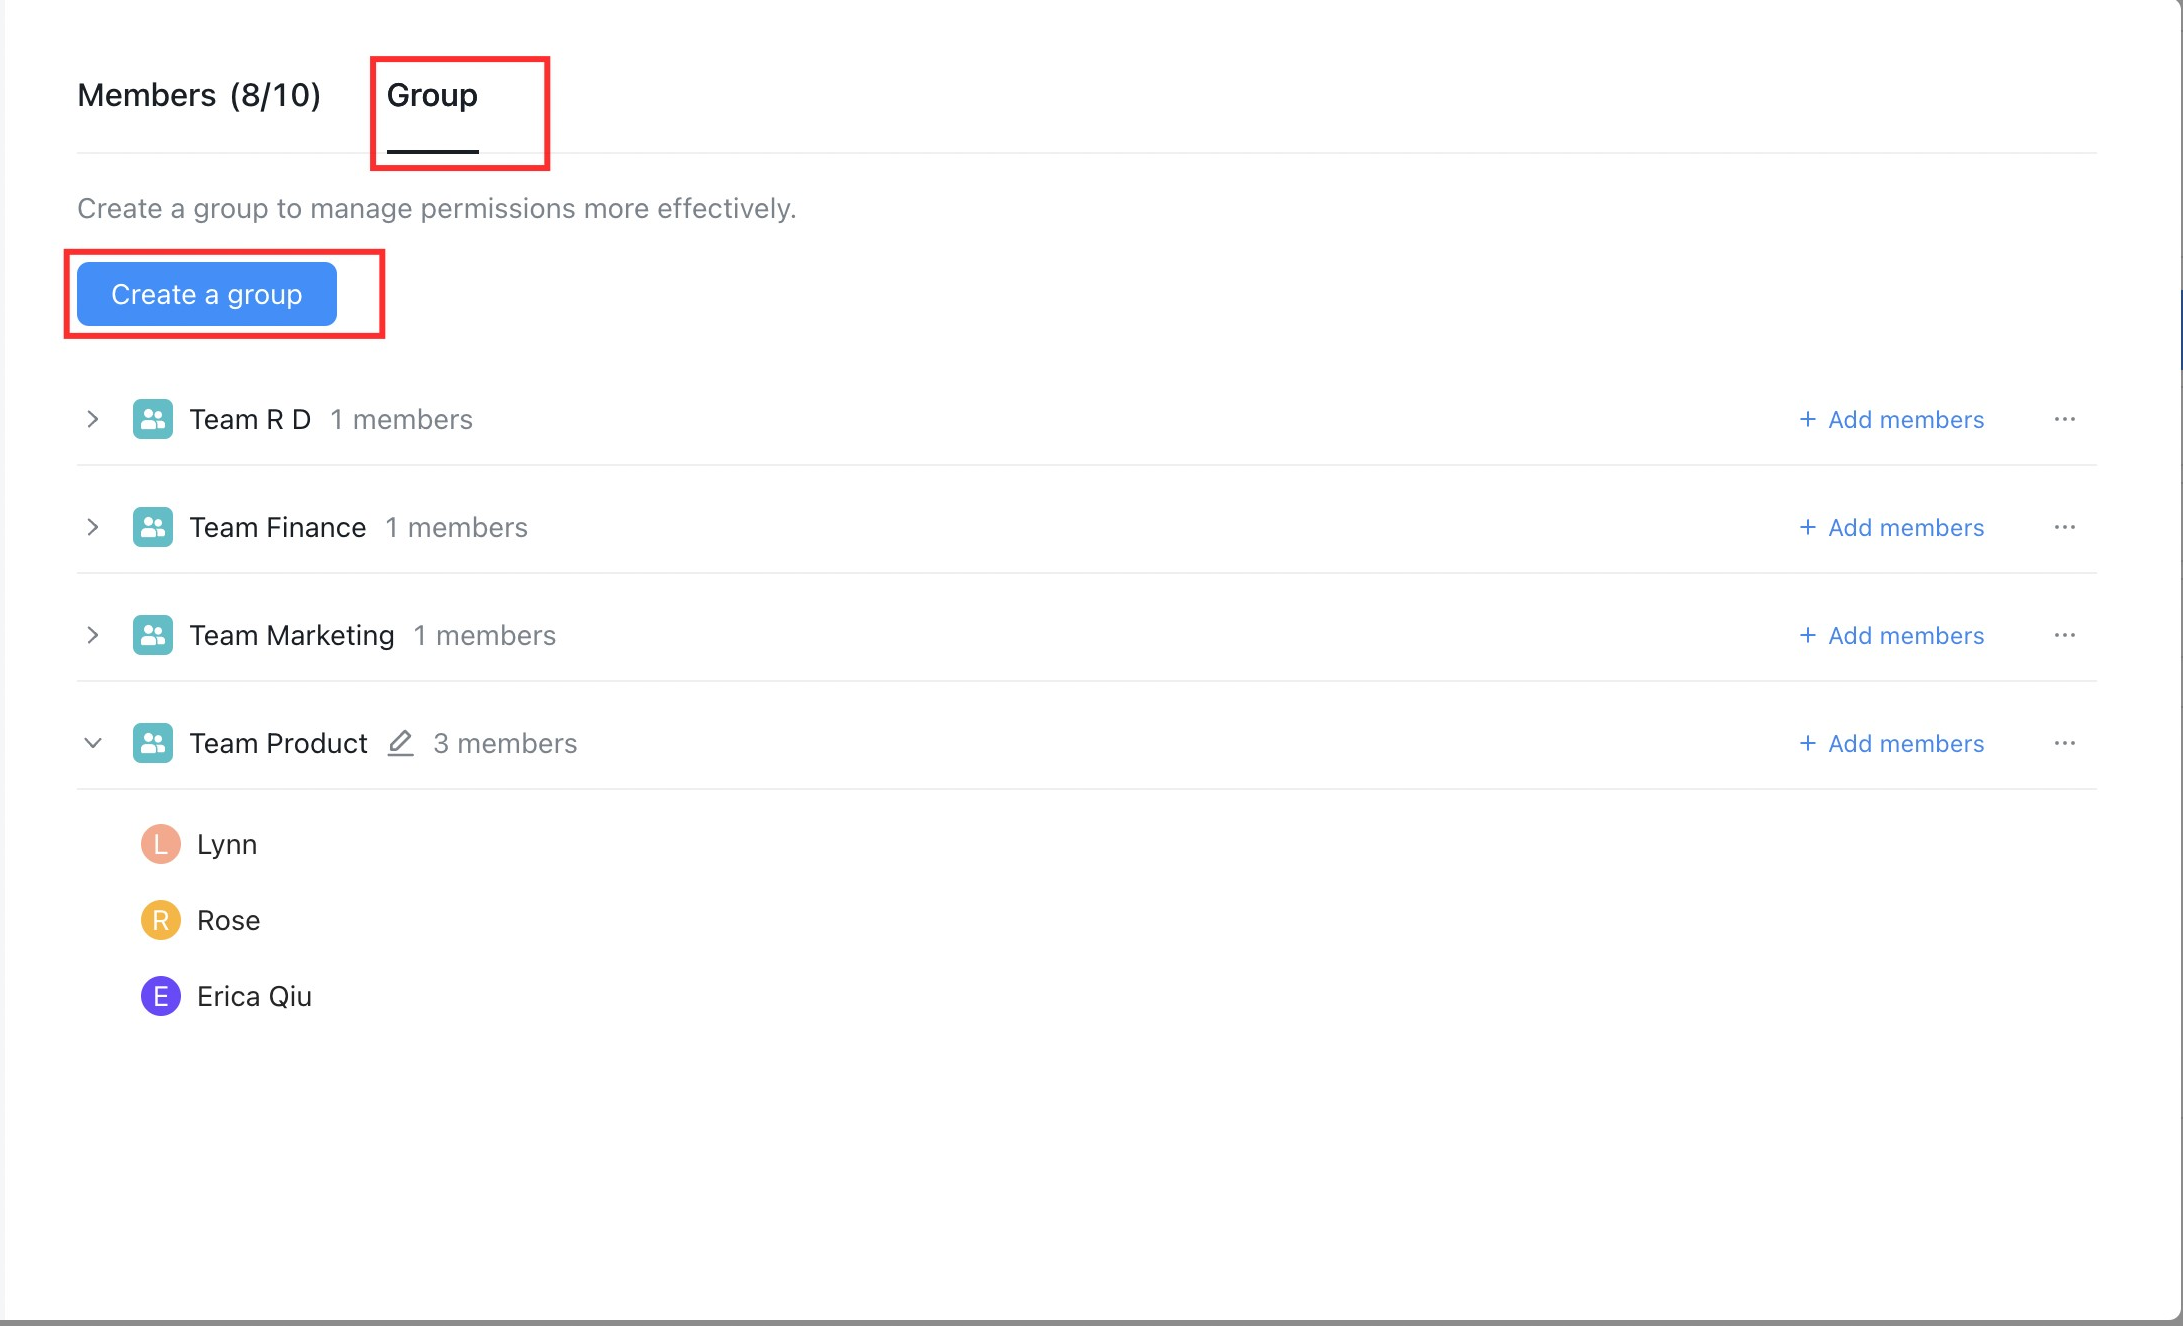
Task: Click '1 members' next to Team Marketing
Action: pos(484,635)
